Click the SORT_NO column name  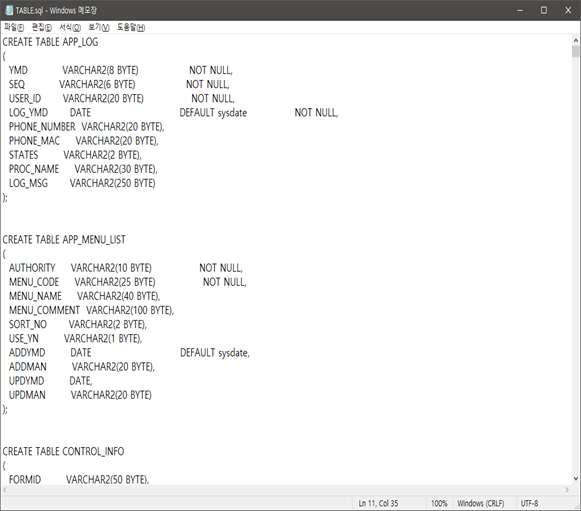(x=28, y=324)
